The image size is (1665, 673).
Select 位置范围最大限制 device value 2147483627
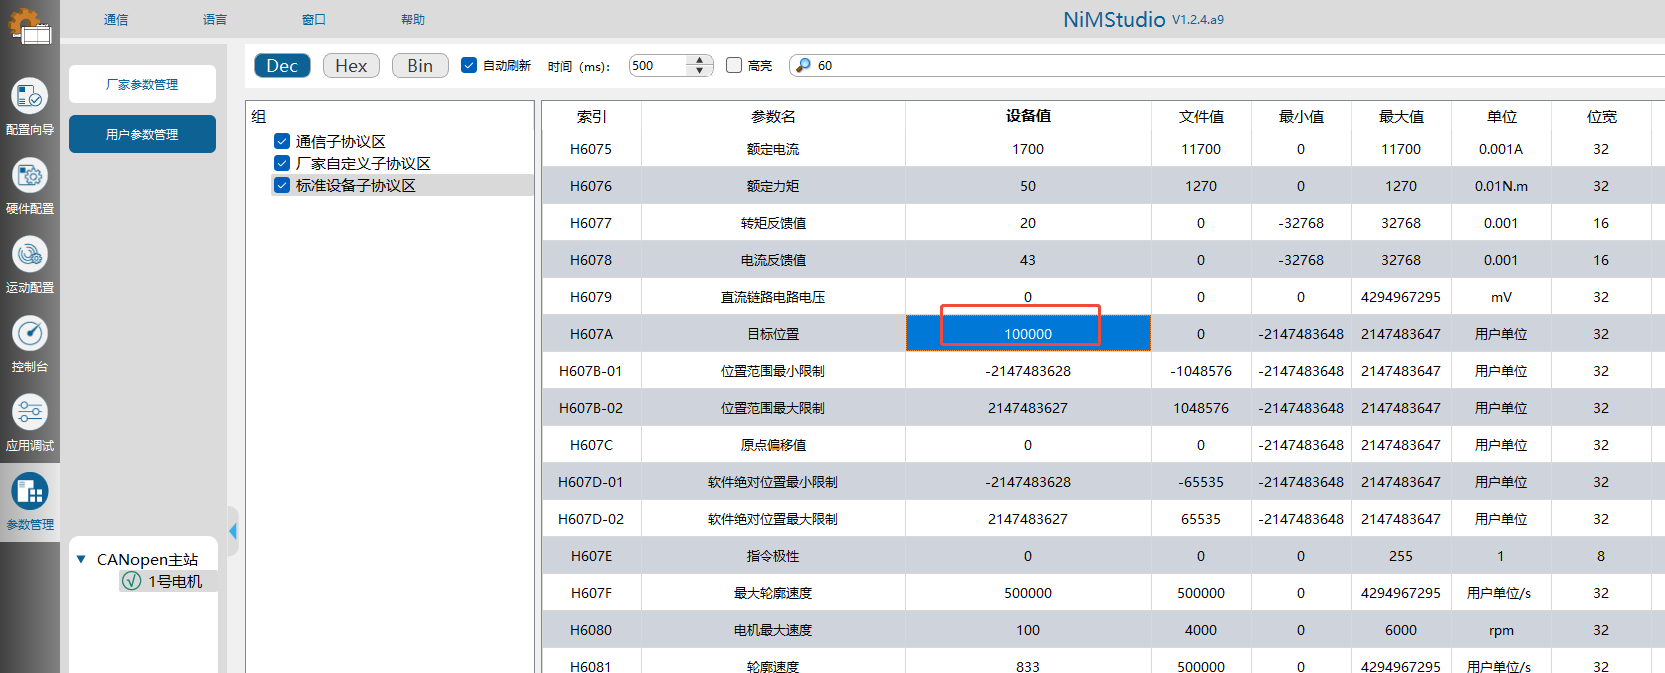[x=1028, y=408]
